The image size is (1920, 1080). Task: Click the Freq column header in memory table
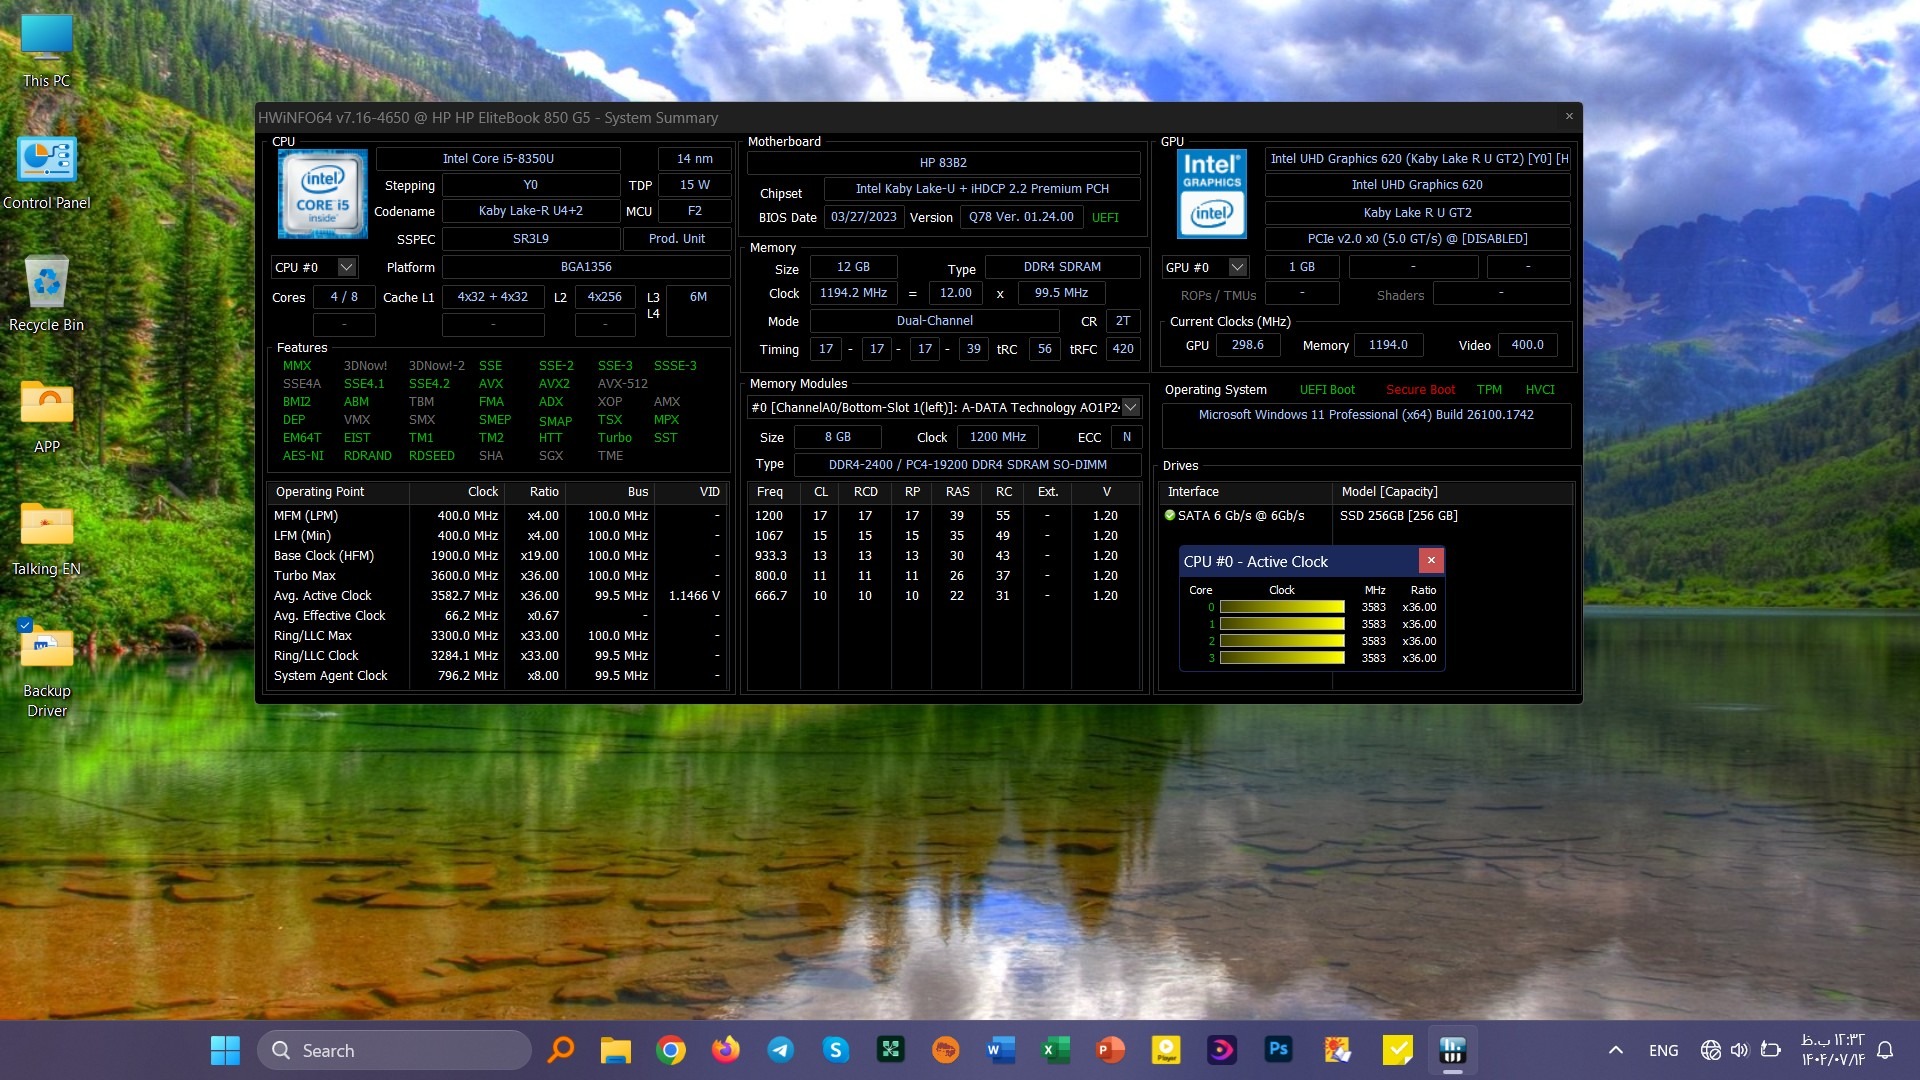770,492
